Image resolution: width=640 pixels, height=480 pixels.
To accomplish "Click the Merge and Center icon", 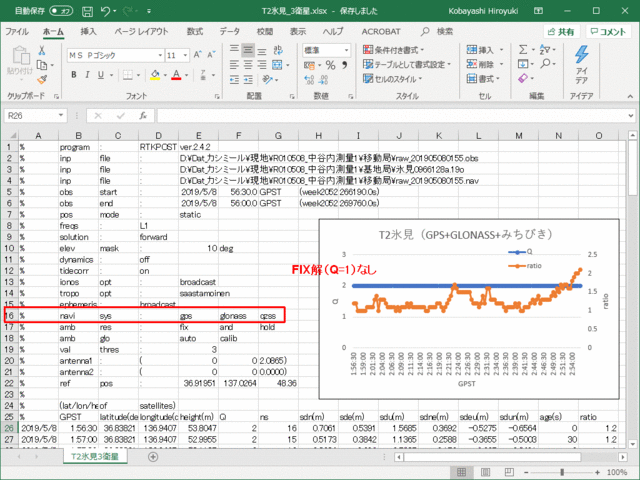I will 278,65.
